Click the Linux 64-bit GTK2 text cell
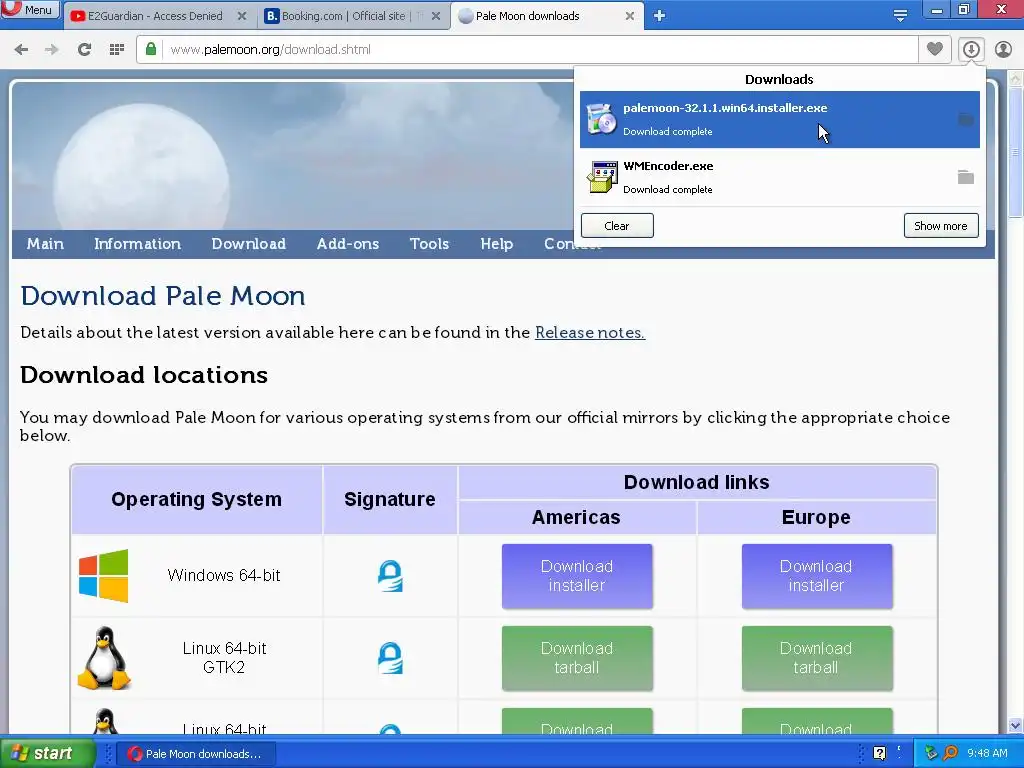1024x768 pixels. 224,658
